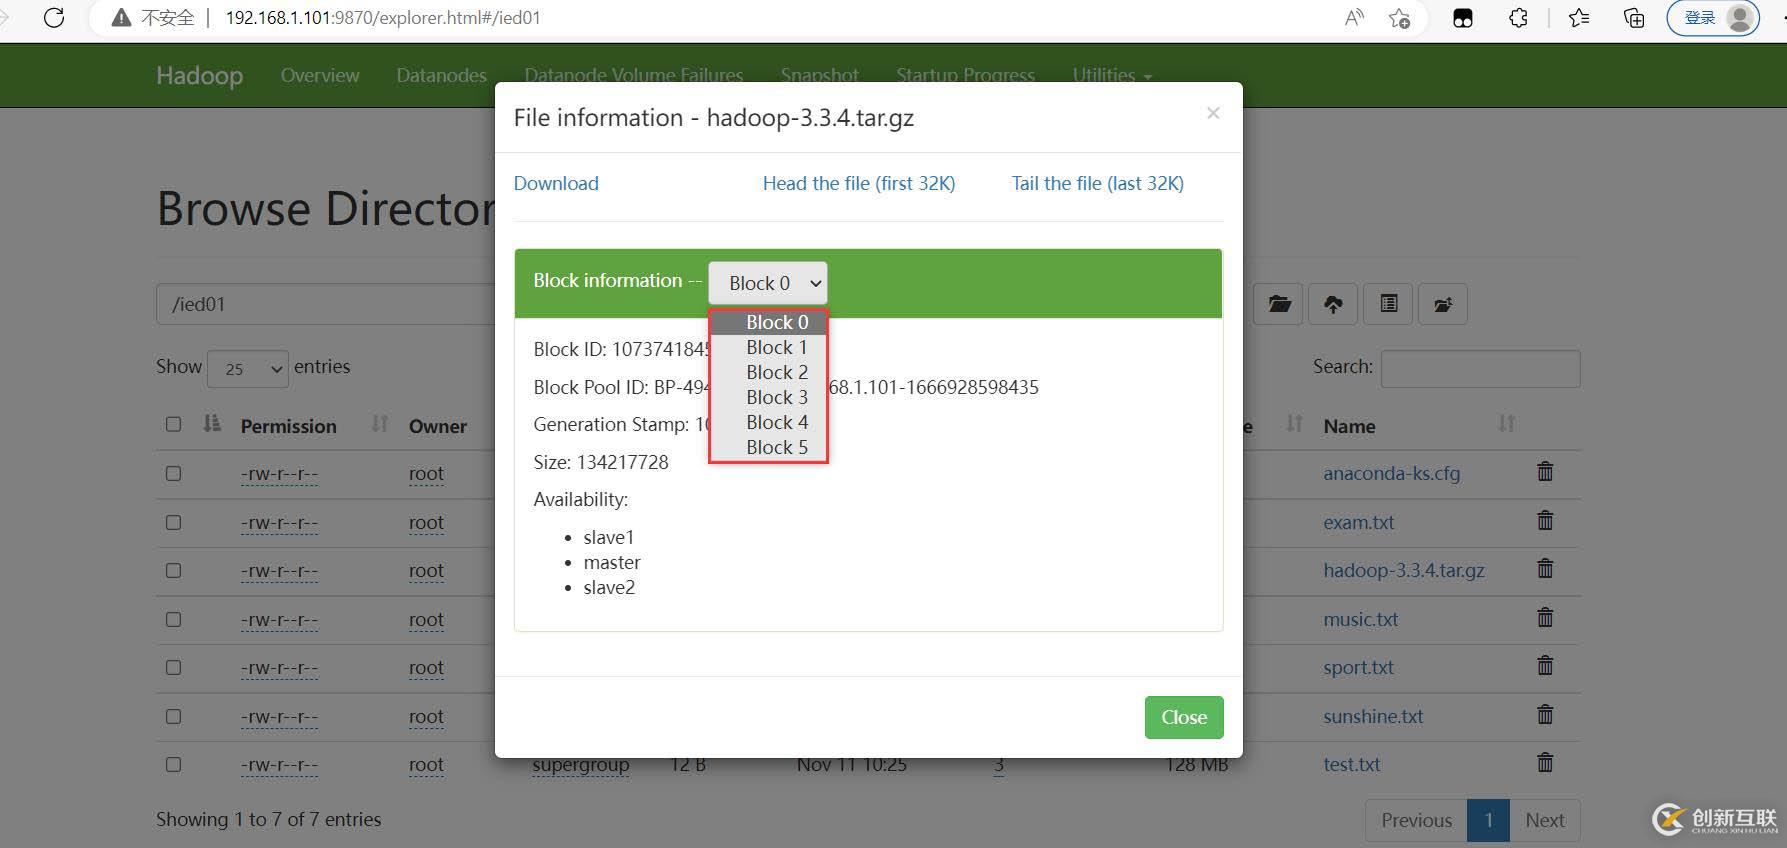
Task: Check the box for sport.txt row
Action: 173,667
